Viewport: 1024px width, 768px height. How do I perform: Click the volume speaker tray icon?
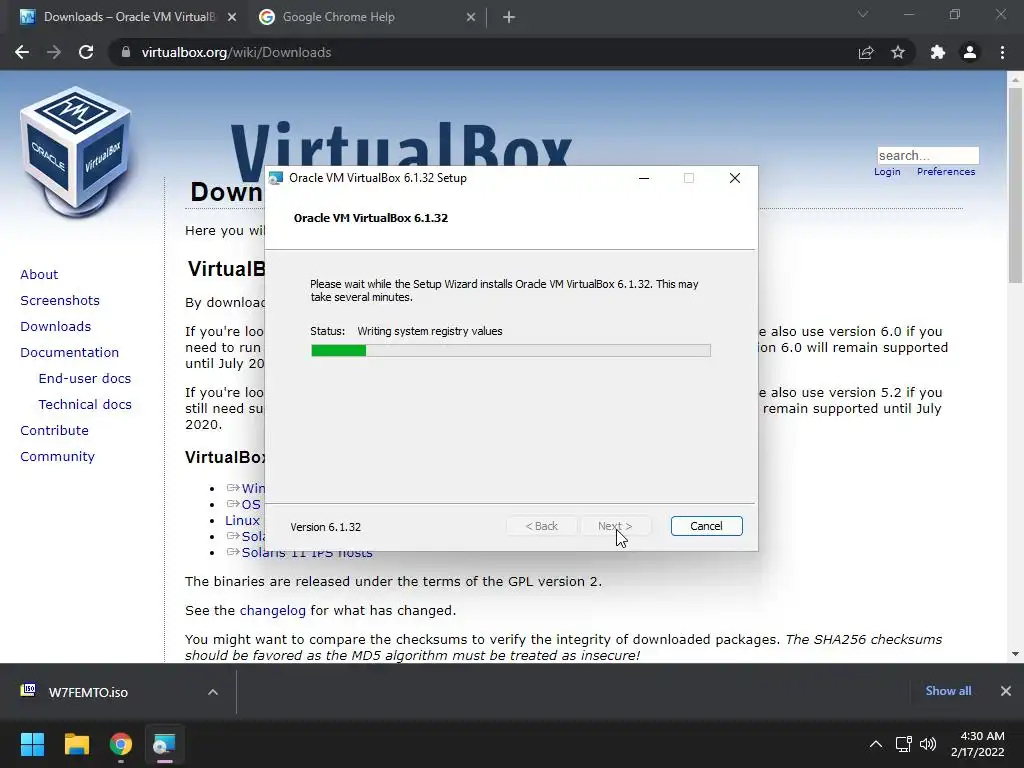(927, 744)
